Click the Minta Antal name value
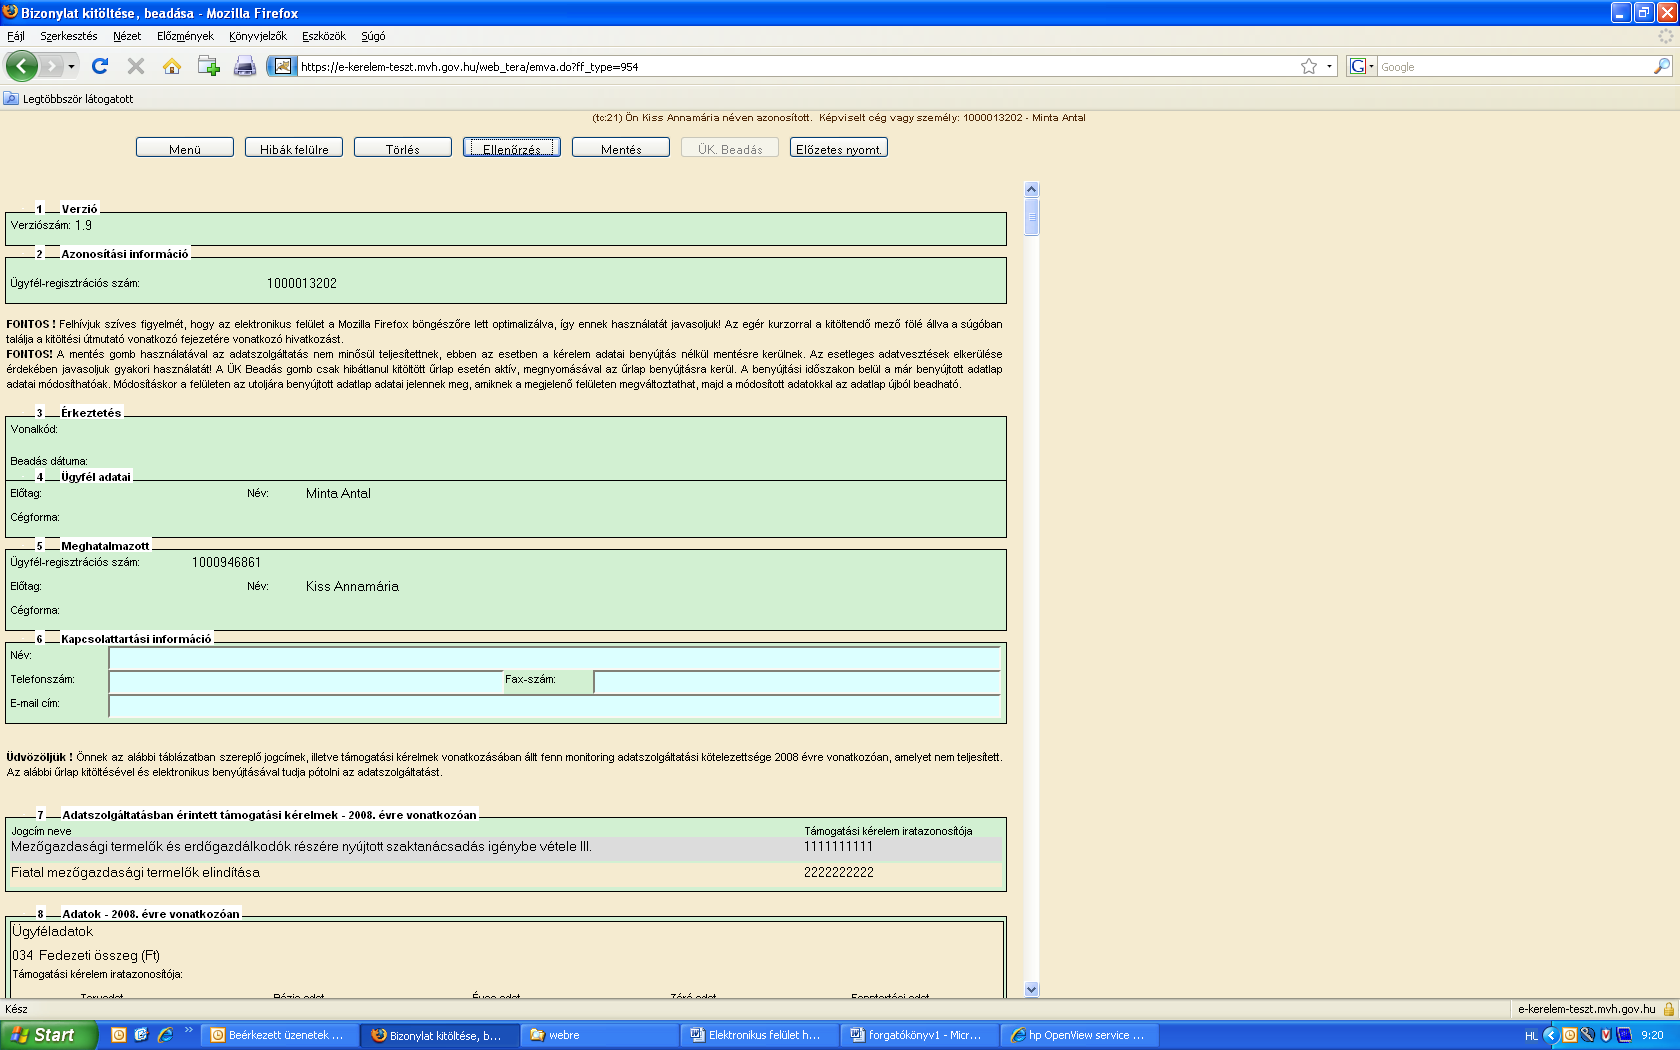Viewport: 1680px width, 1050px height. 338,494
